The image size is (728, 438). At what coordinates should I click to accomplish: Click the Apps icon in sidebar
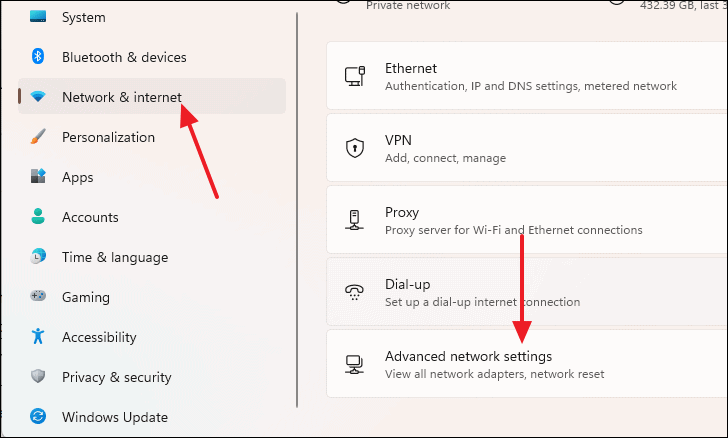tap(38, 177)
